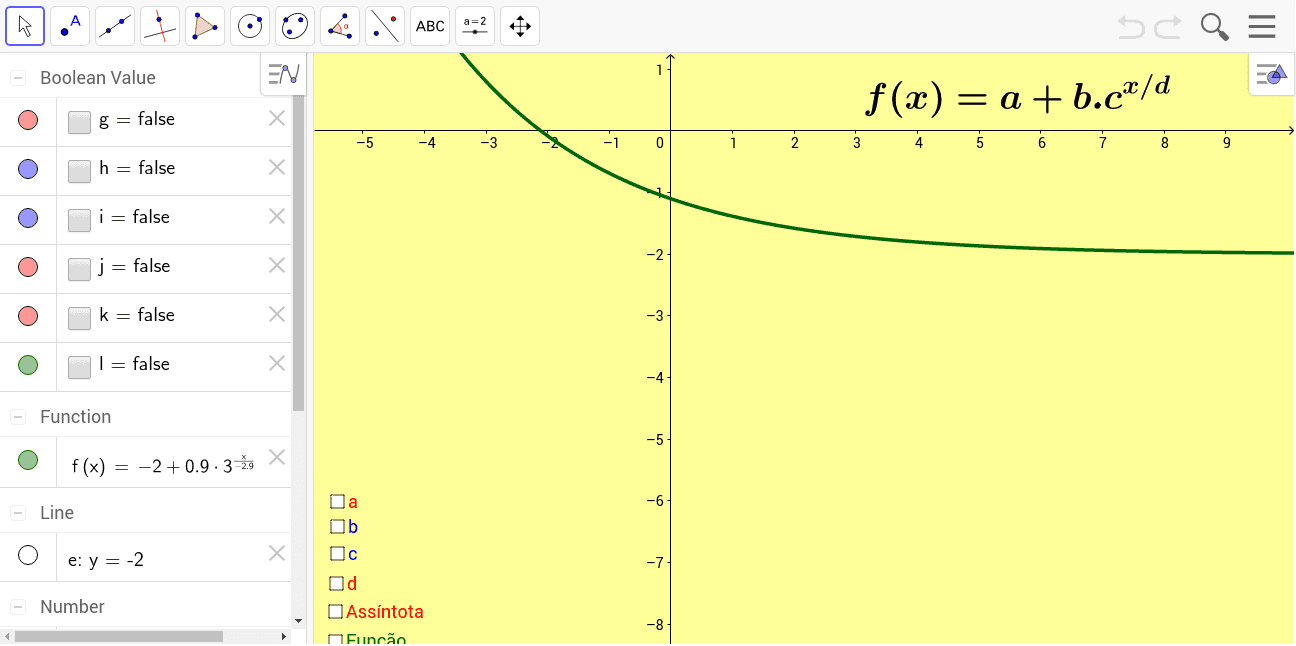Viewport: 1296px width, 646px height.
Task: Select the Slider a=2 tool
Action: pyautogui.click(x=475, y=27)
